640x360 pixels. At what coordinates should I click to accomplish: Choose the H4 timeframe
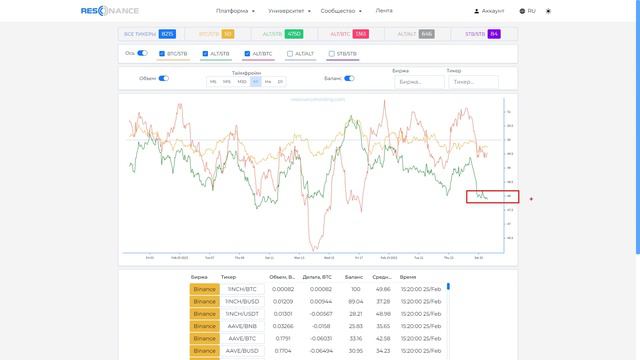tap(268, 82)
